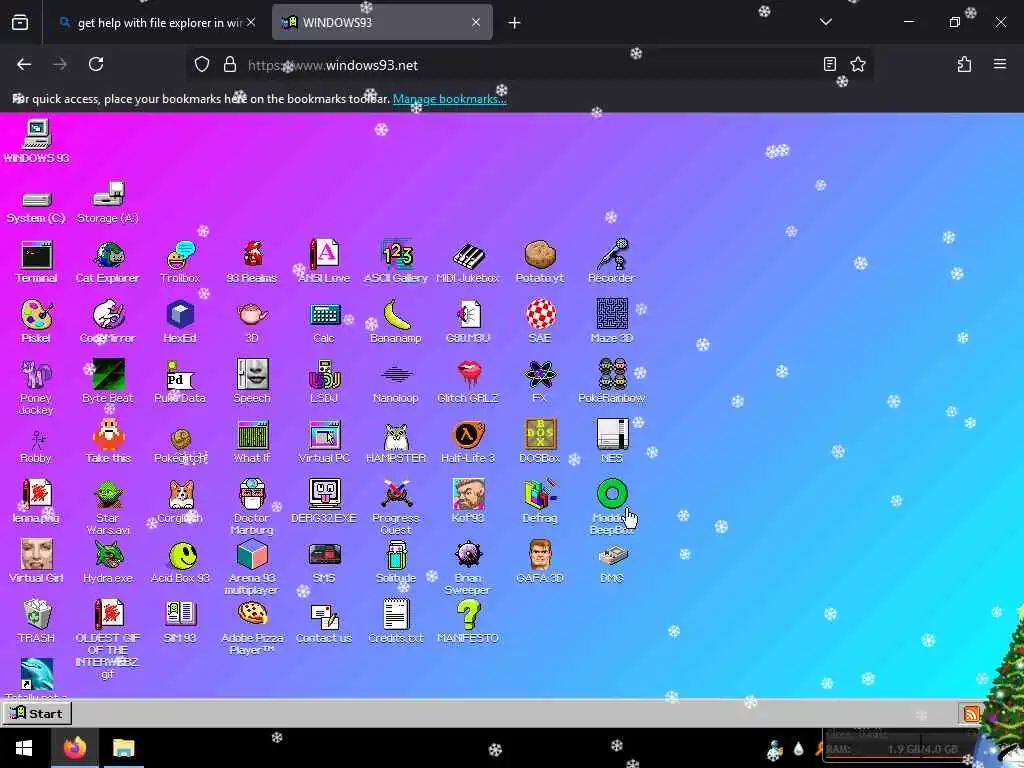Open the Terminal desktop icon

pos(37,261)
